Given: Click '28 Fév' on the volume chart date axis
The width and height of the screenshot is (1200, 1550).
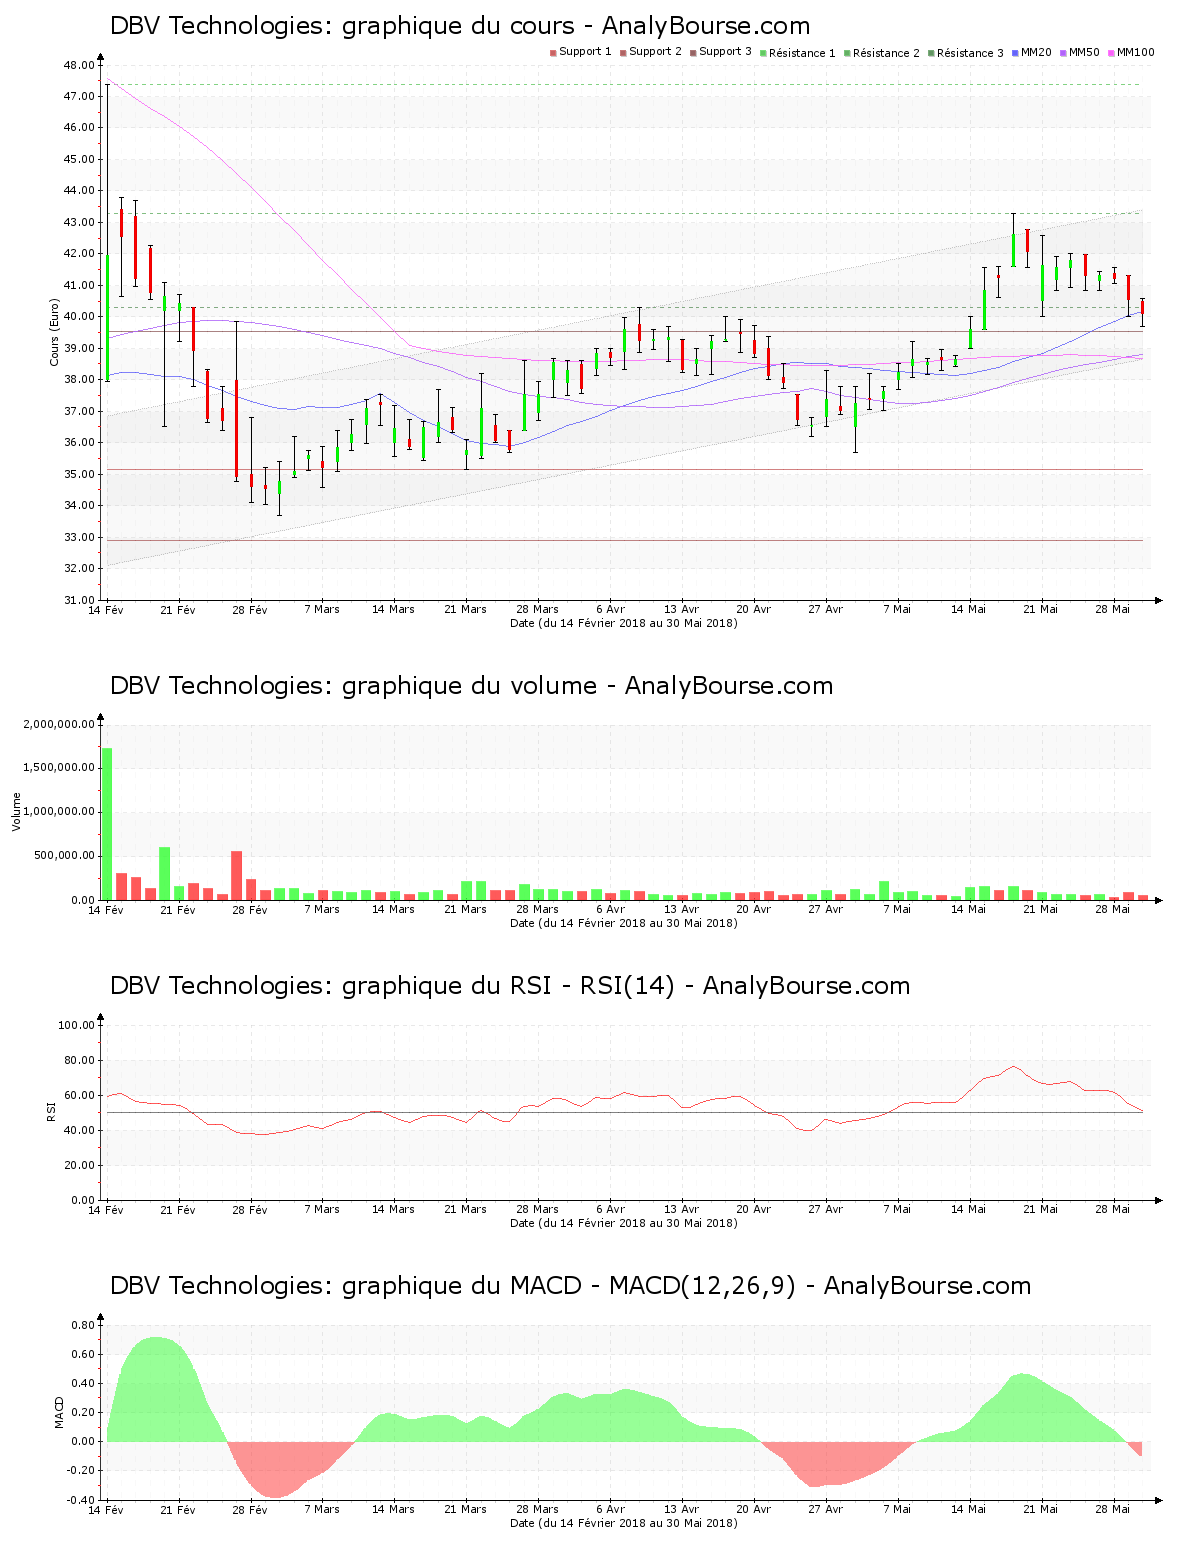Looking at the screenshot, I should (250, 909).
